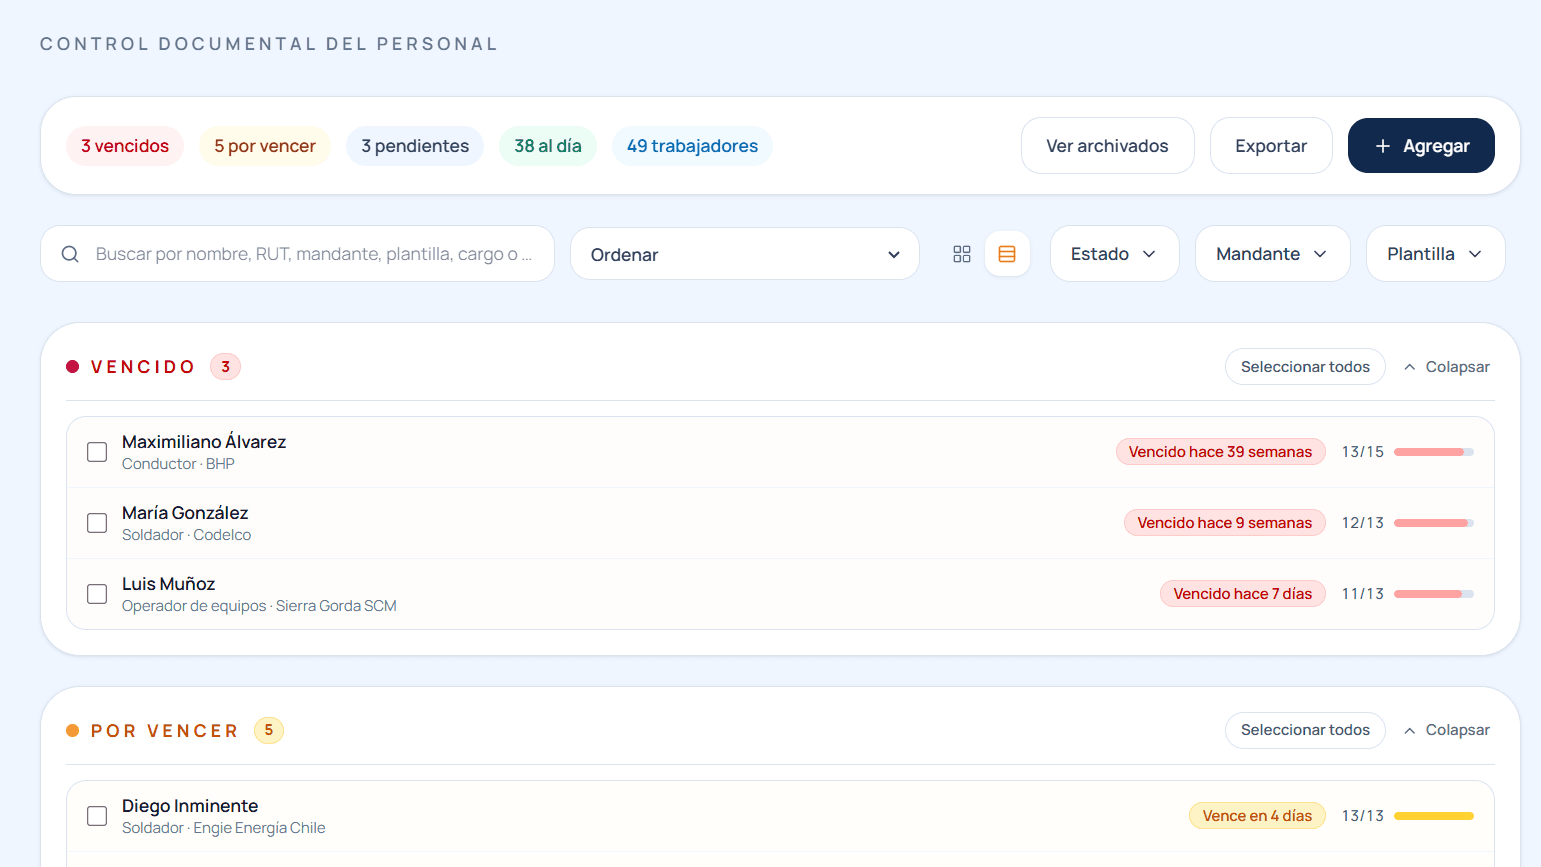Click the search magnifier icon
1541x867 pixels.
pyautogui.click(x=70, y=254)
